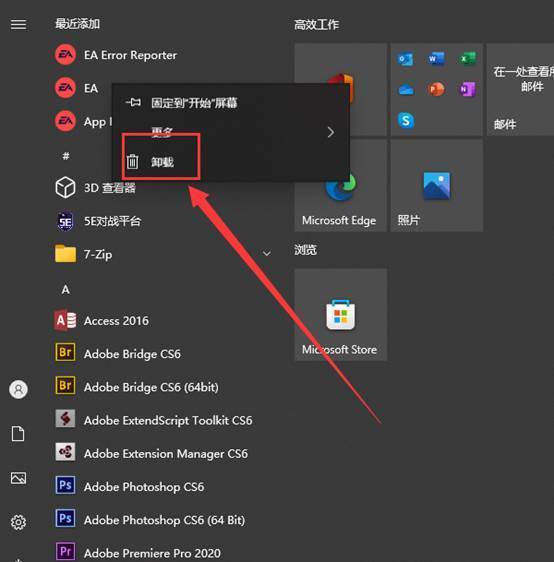This screenshot has height=562, width=554.
Task: Click the Adobe Photoshop CS6 (64 Bit) label
Action: 164,520
